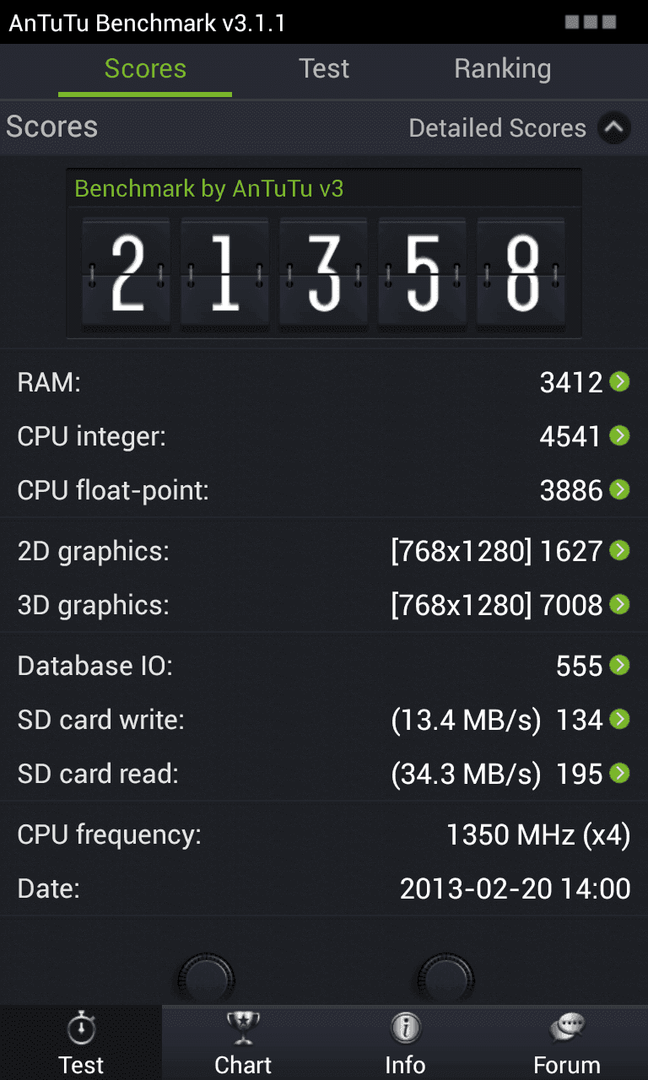Tap green arrow beside SD card read 195
The image size is (648, 1080).
tap(620, 773)
